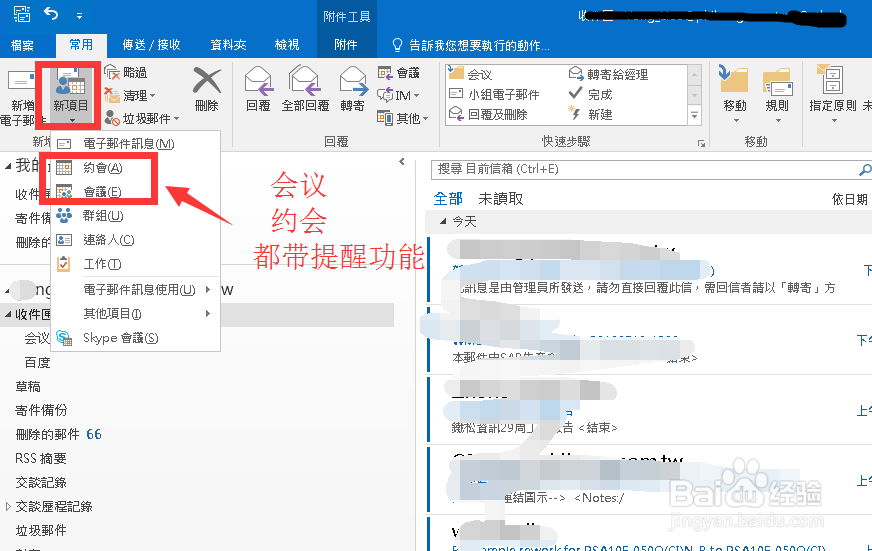Open the Quick Access Toolbar customize arrow

(x=80, y=16)
